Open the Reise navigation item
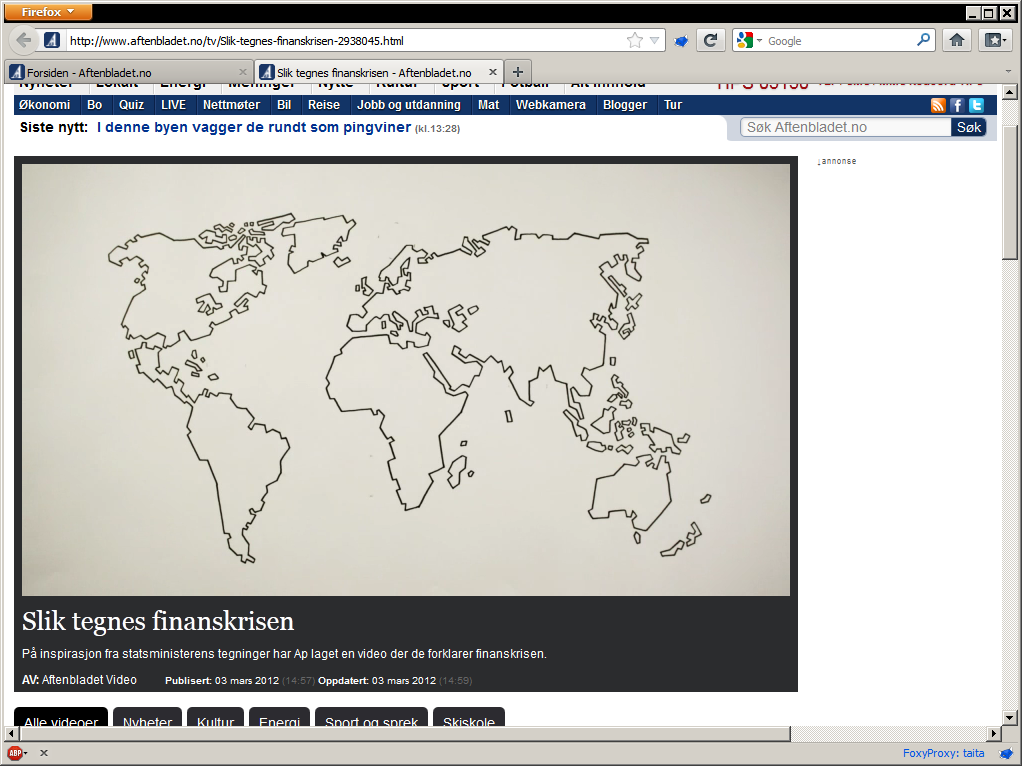 coord(324,104)
